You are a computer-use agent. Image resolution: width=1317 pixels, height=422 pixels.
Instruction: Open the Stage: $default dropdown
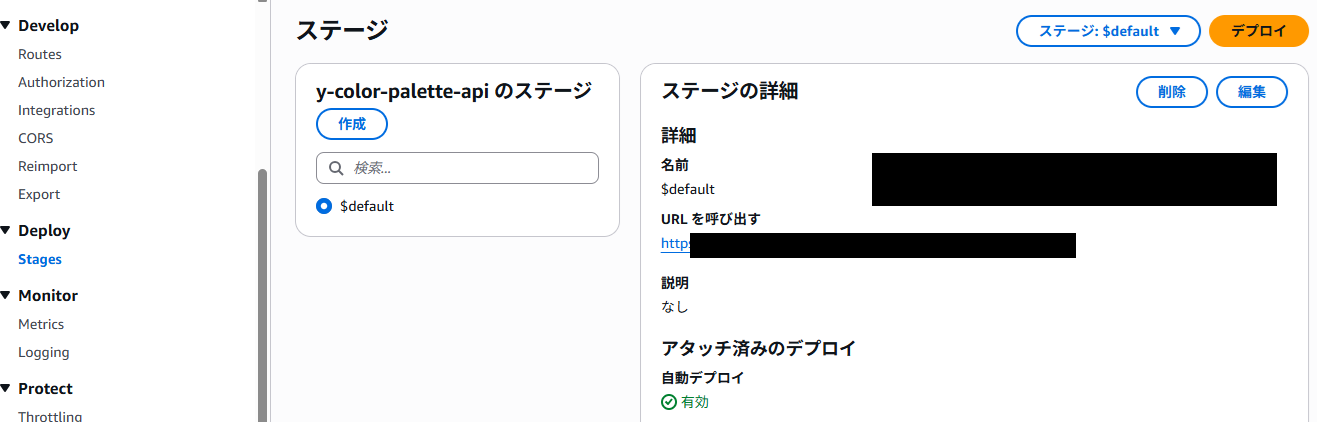tap(1108, 31)
